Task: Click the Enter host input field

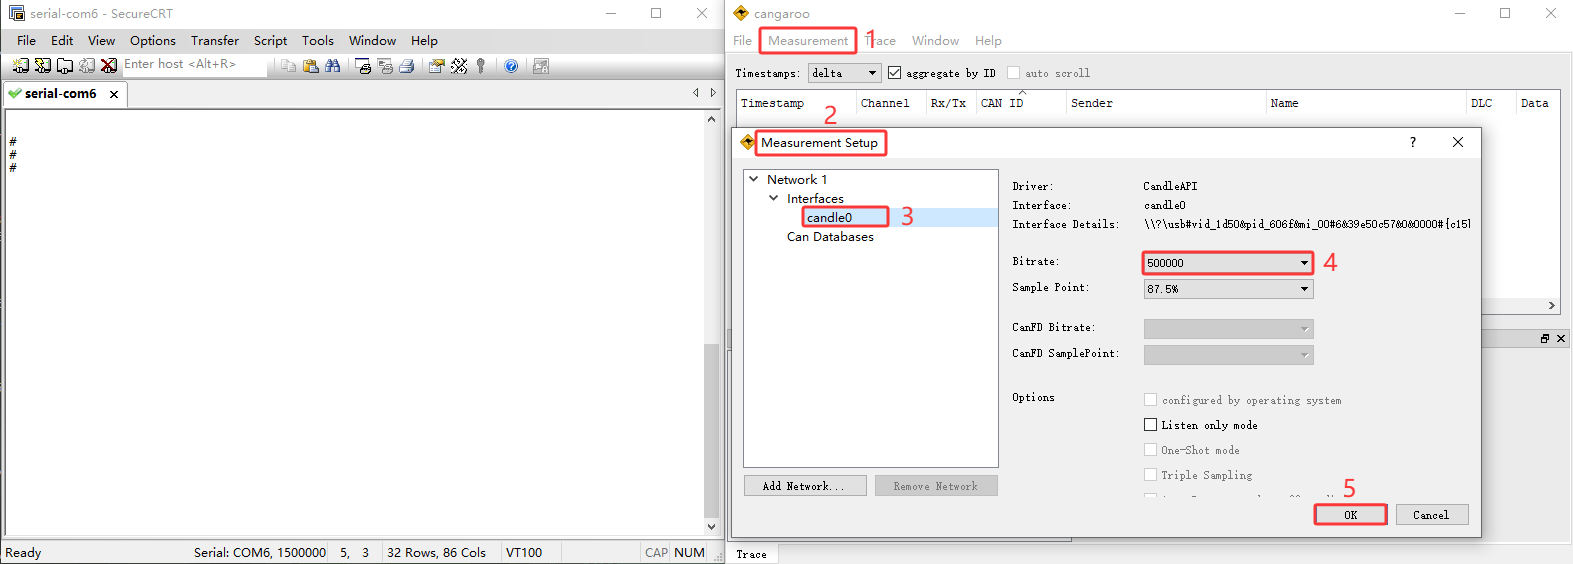Action: [x=194, y=65]
